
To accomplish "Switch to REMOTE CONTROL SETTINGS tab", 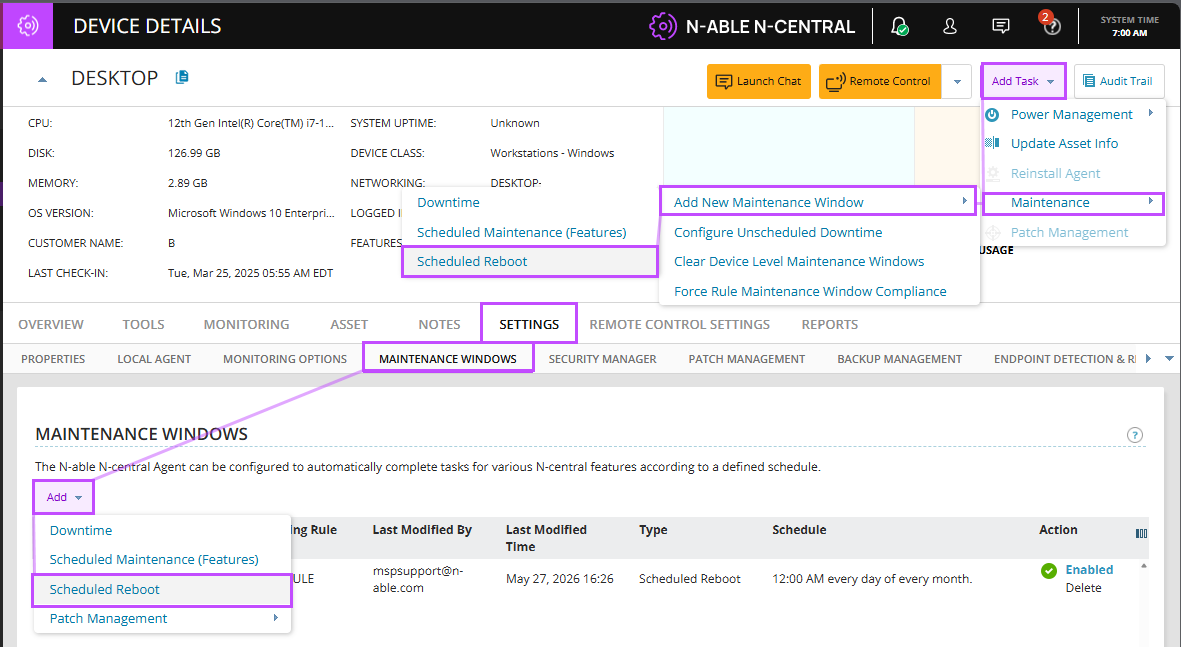I will pyautogui.click(x=679, y=325).
